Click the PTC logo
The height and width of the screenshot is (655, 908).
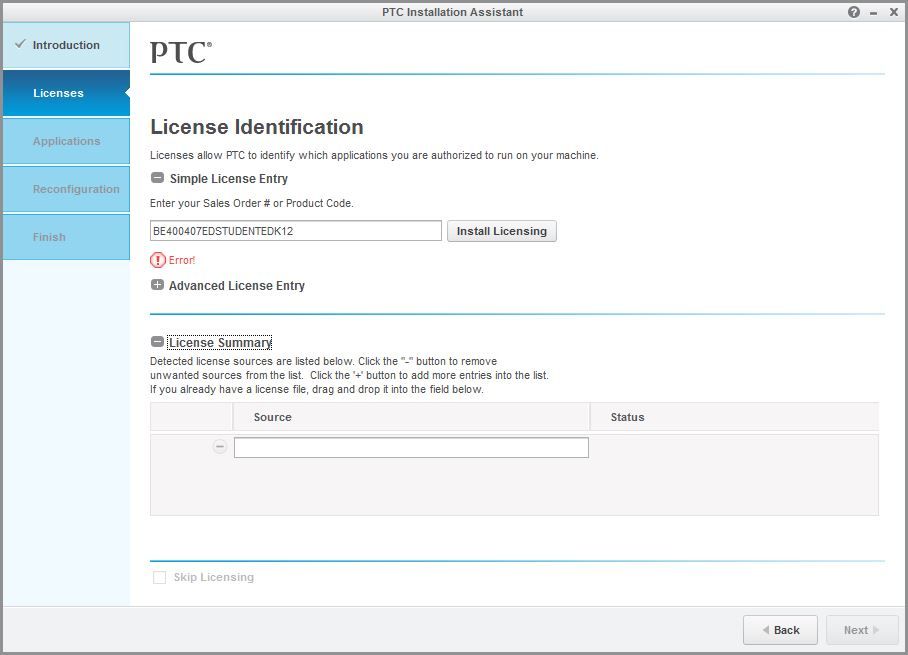181,52
